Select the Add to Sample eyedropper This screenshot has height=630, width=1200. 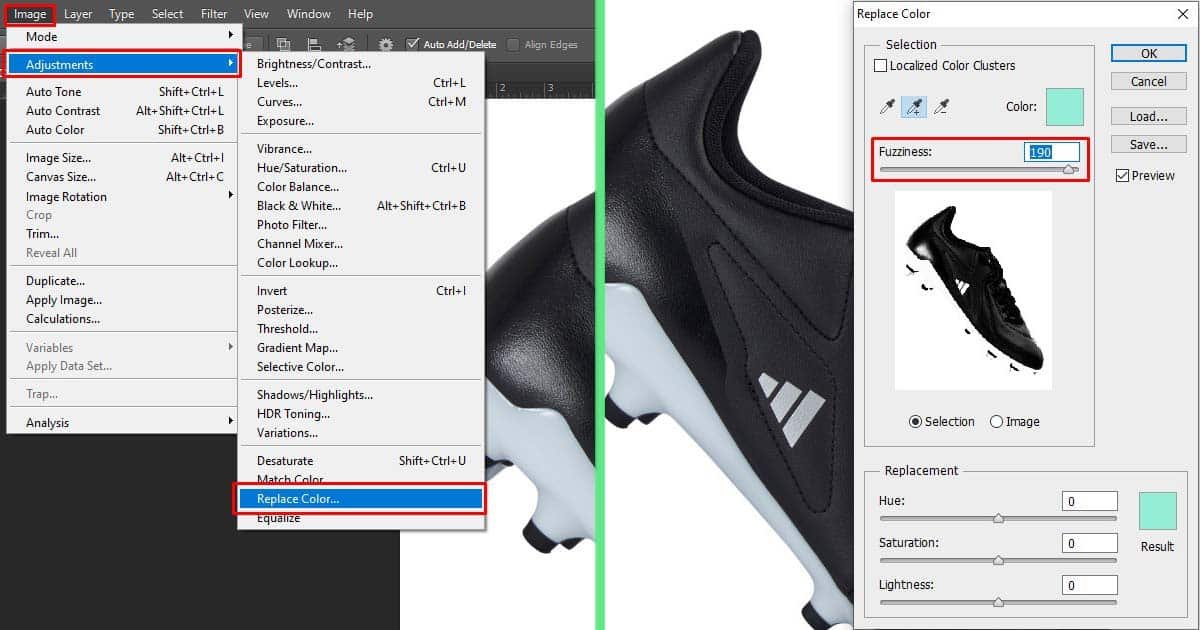click(913, 106)
